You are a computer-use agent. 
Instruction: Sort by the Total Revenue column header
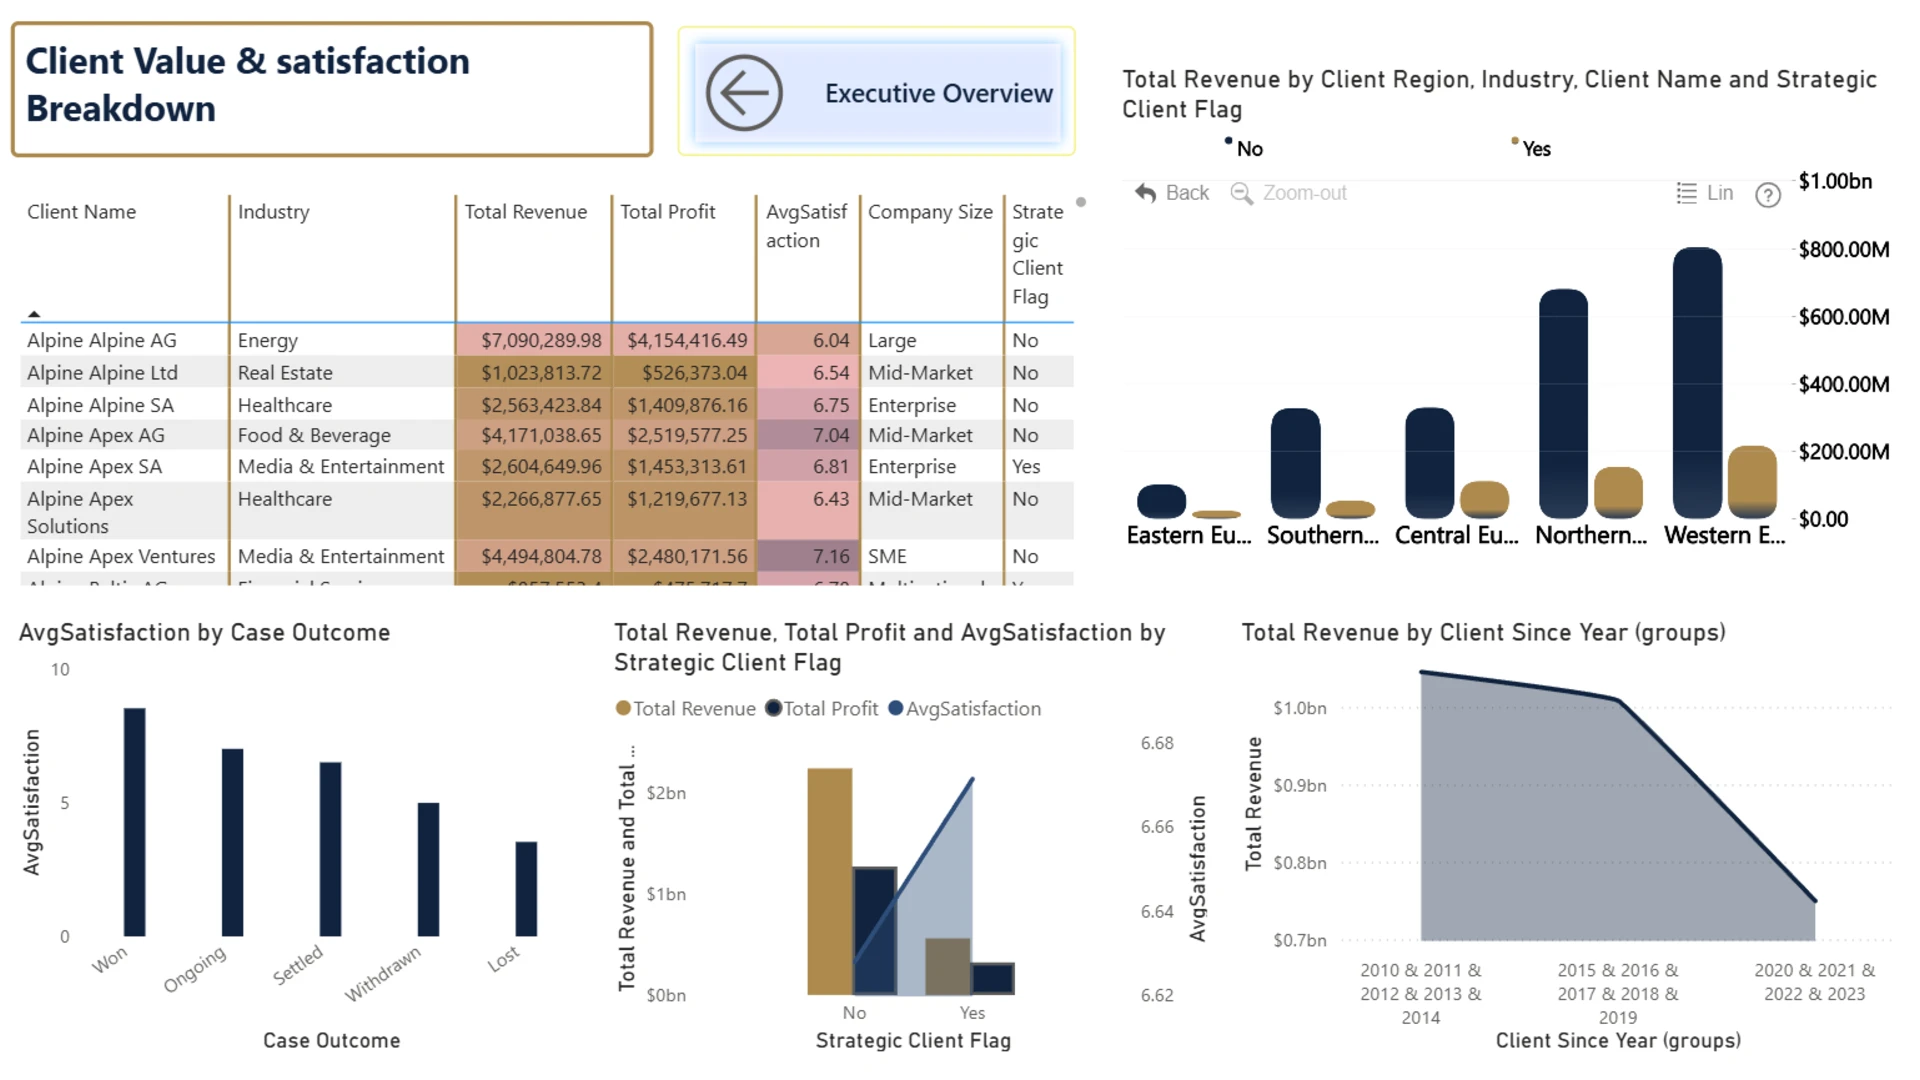[526, 212]
